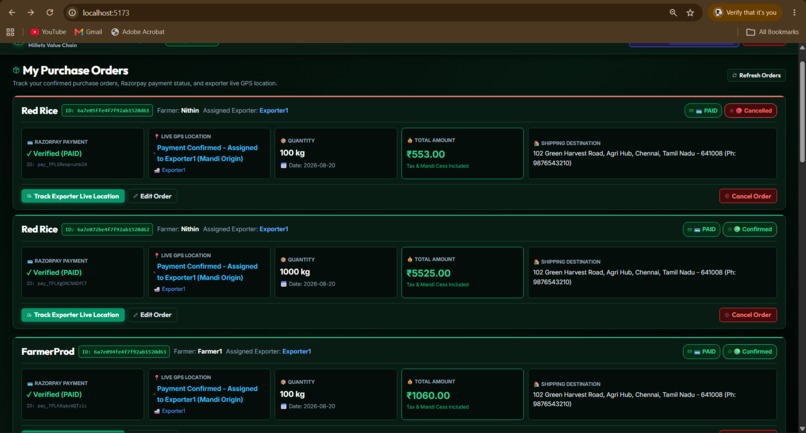The height and width of the screenshot is (433, 806).
Task: Open the zoom magnifier icon in address bar
Action: tap(673, 12)
